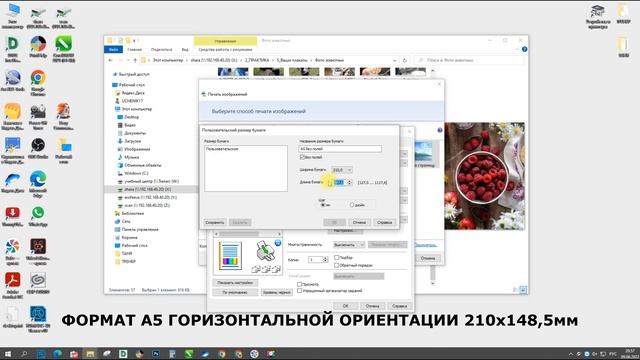Open OBS Studio desktop shortcut
Screen dimensions: 640x360
38,149
